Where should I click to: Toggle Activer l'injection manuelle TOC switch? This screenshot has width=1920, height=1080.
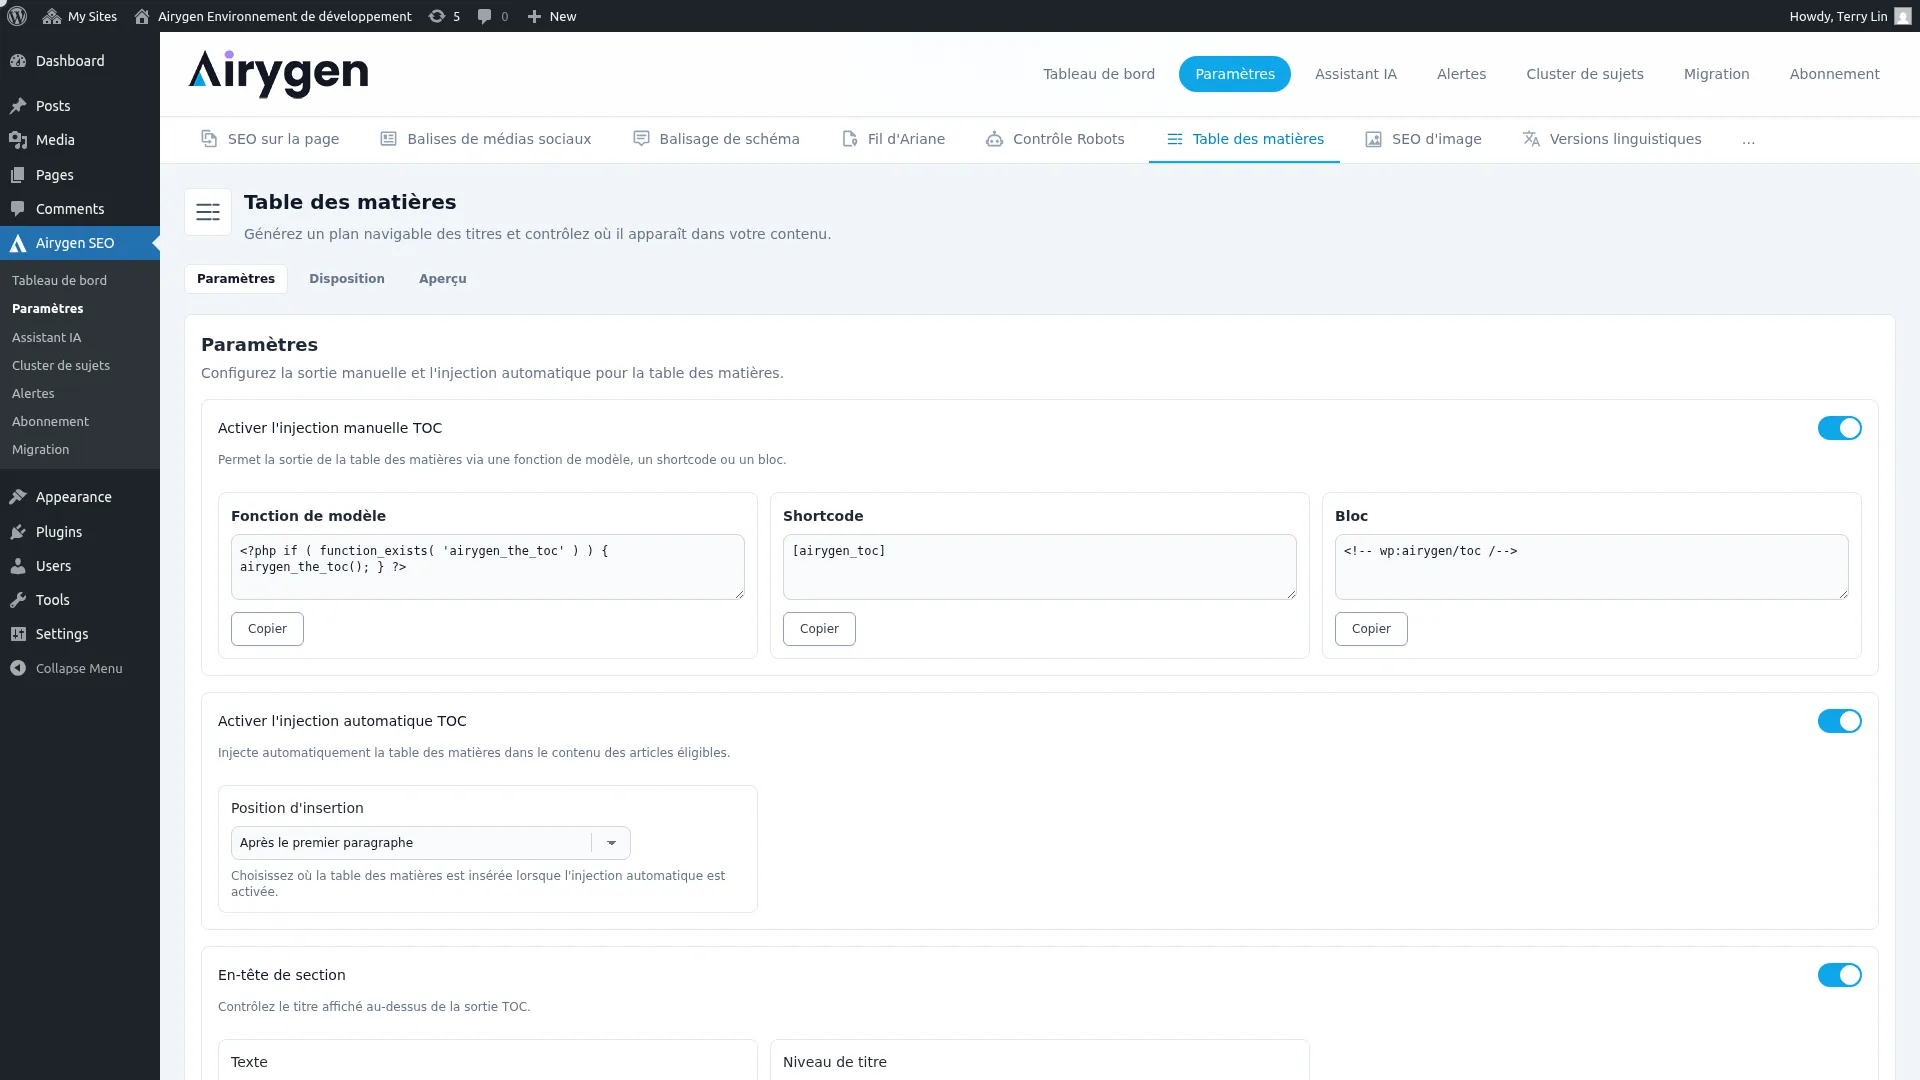point(1839,428)
